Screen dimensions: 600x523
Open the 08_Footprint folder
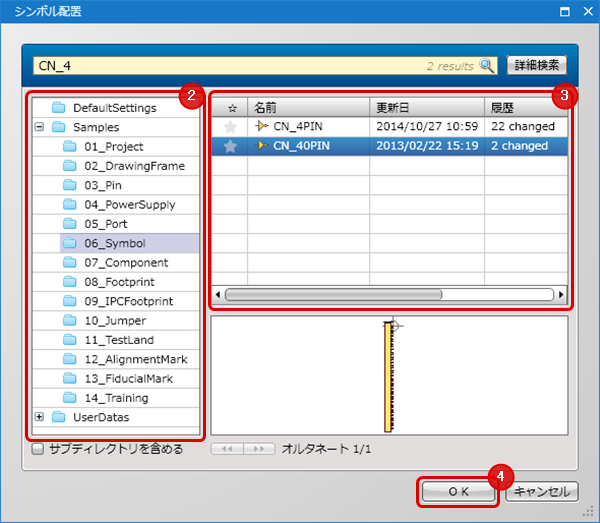pyautogui.click(x=109, y=282)
